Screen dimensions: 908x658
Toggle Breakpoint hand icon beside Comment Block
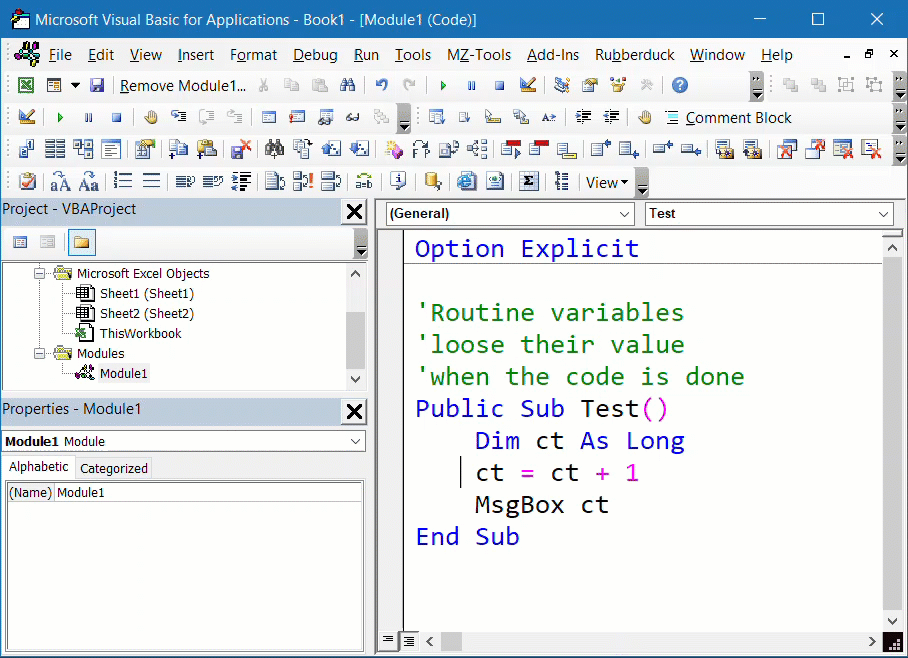(645, 118)
